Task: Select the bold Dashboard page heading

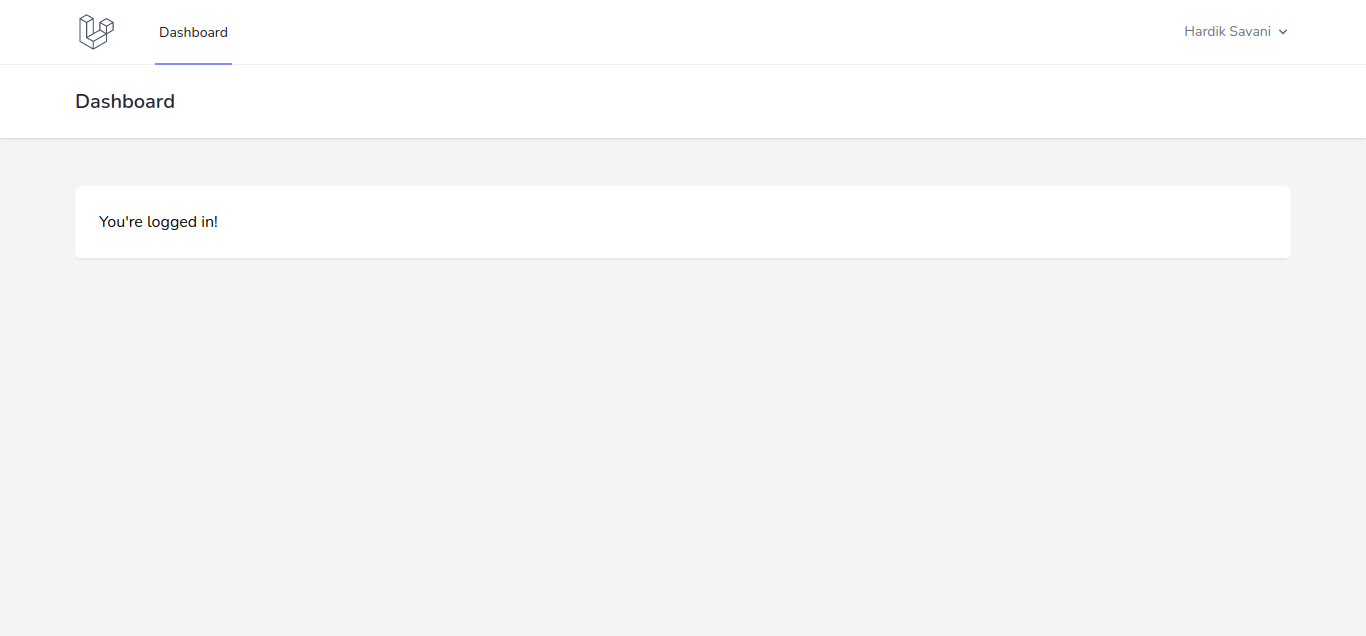Action: 125,101
